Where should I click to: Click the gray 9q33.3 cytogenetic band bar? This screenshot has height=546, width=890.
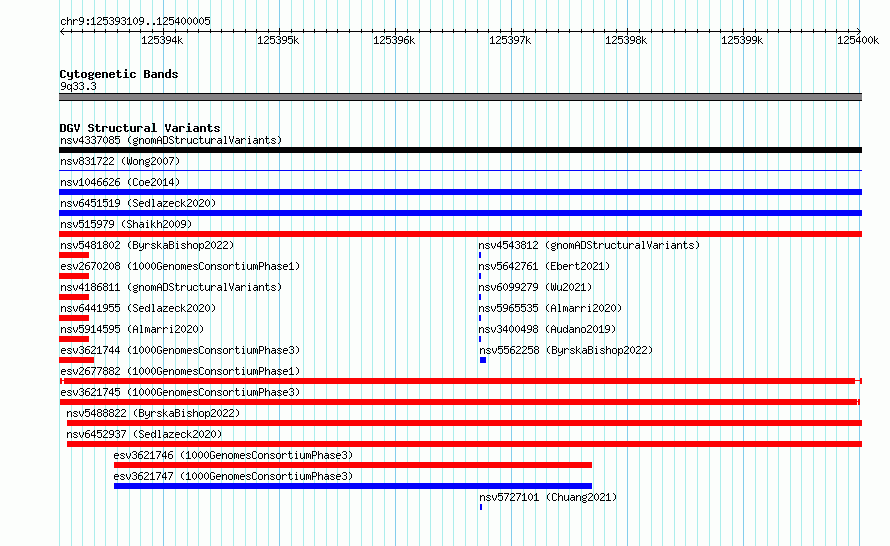(x=460, y=97)
